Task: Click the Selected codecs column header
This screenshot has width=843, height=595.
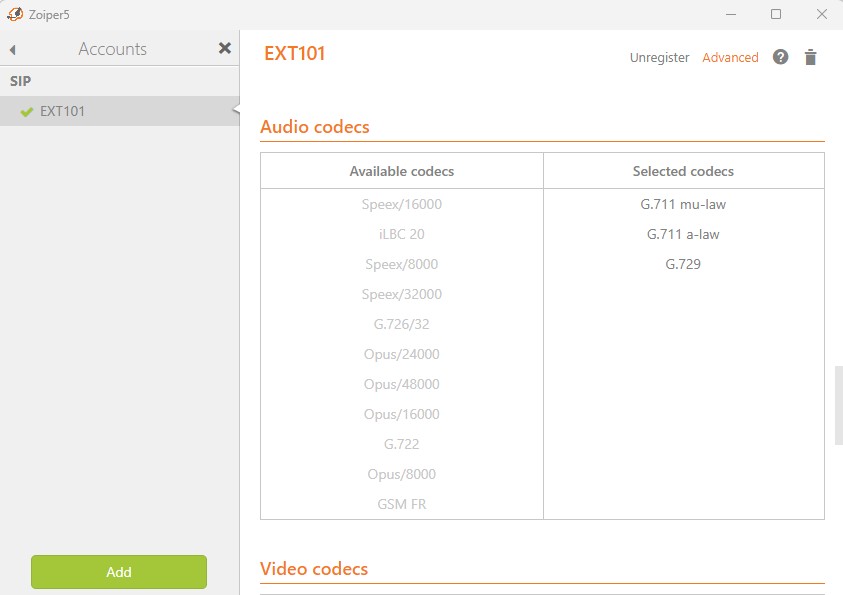Action: 683,171
